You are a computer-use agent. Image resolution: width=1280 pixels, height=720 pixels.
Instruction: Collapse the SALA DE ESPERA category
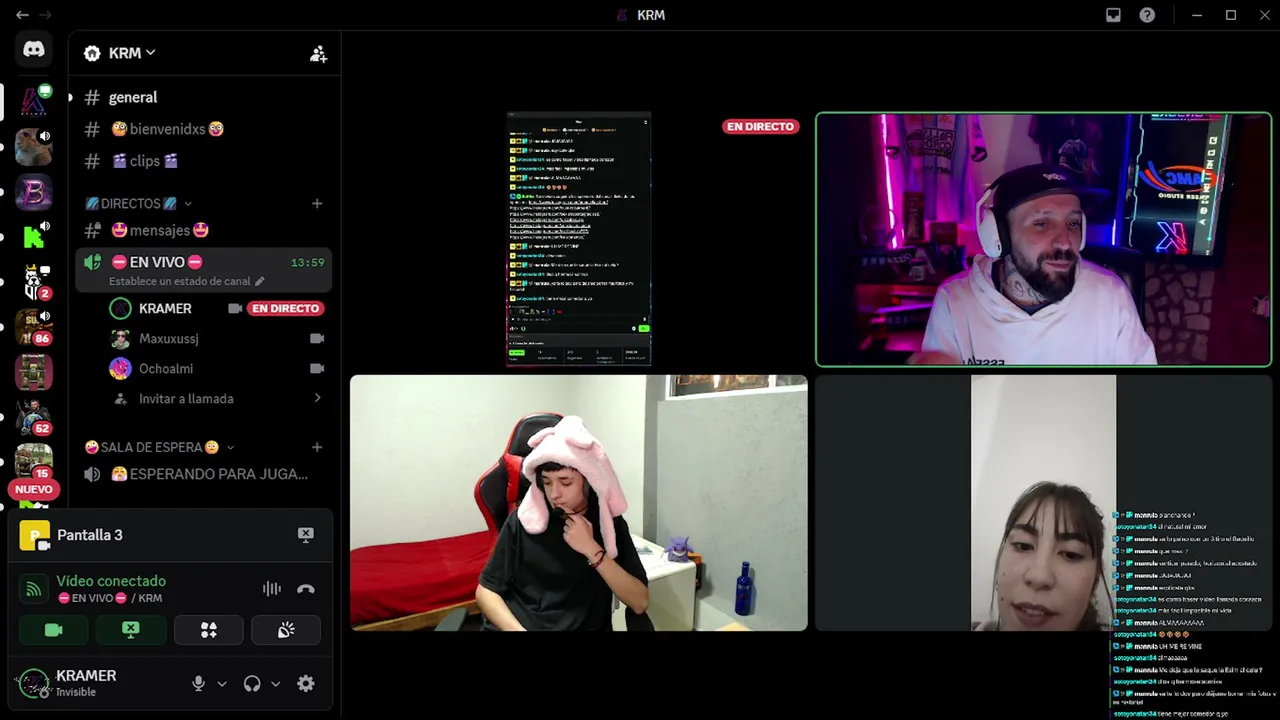click(x=159, y=448)
